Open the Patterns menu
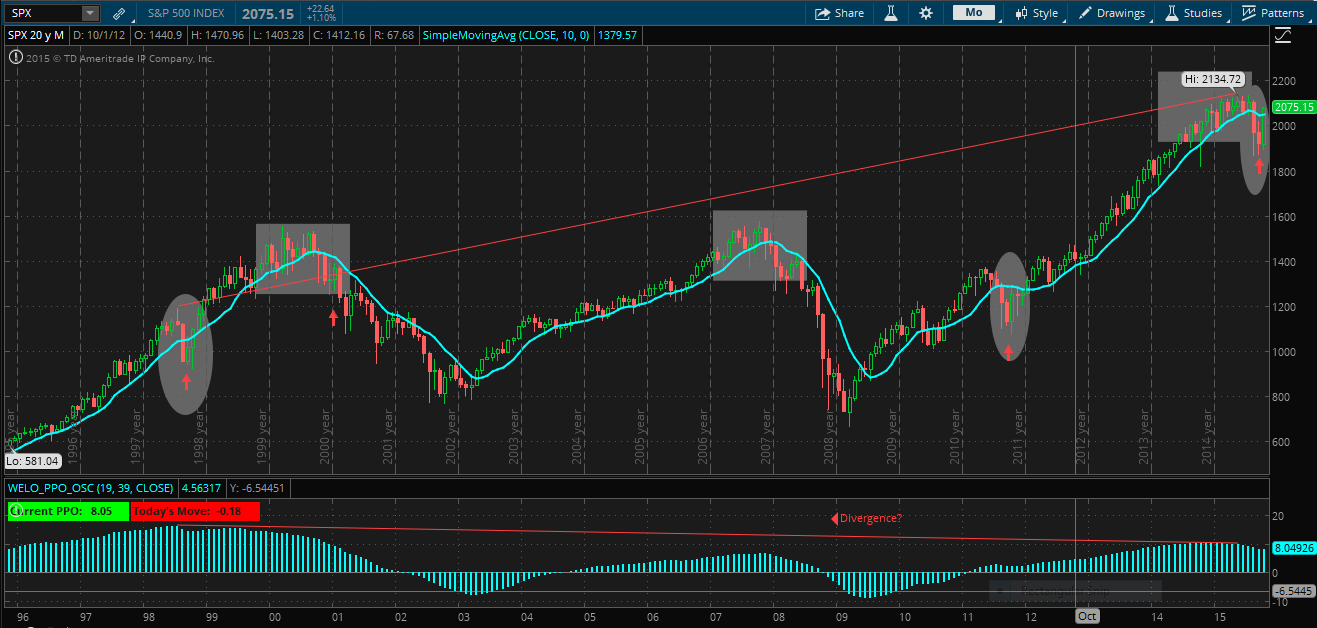 pos(1274,13)
